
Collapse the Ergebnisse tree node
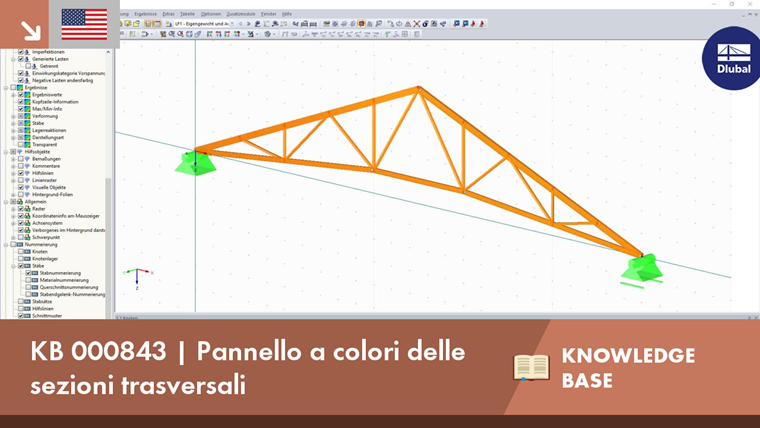coord(6,88)
